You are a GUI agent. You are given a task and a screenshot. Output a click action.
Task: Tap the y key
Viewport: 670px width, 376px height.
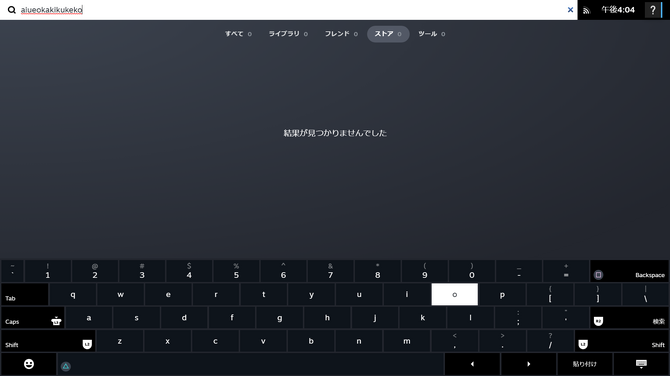pyautogui.click(x=311, y=294)
